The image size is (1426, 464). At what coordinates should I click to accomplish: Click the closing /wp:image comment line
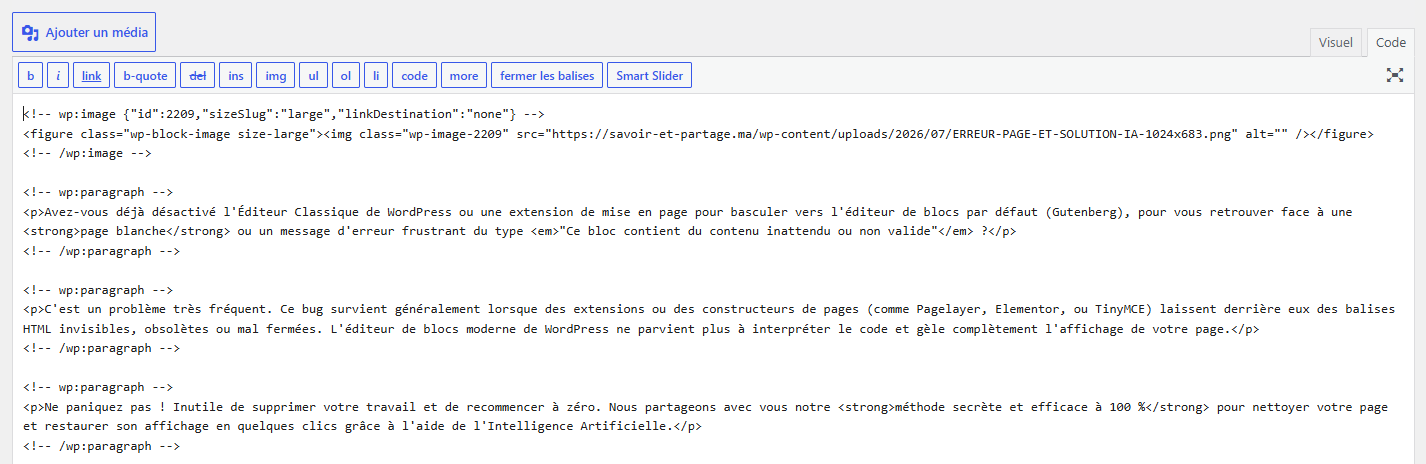pos(87,153)
